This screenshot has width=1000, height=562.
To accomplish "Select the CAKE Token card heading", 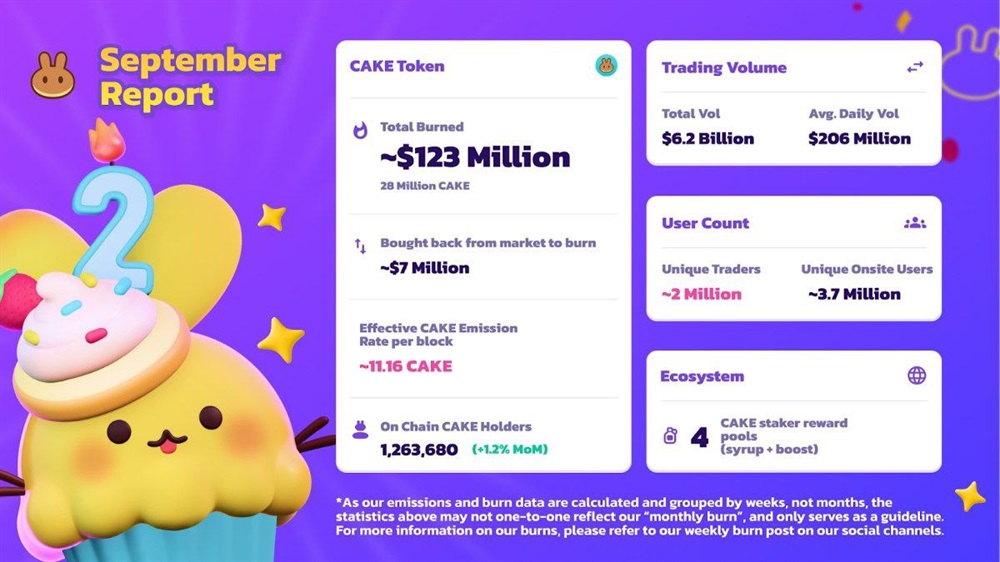I will click(x=397, y=67).
